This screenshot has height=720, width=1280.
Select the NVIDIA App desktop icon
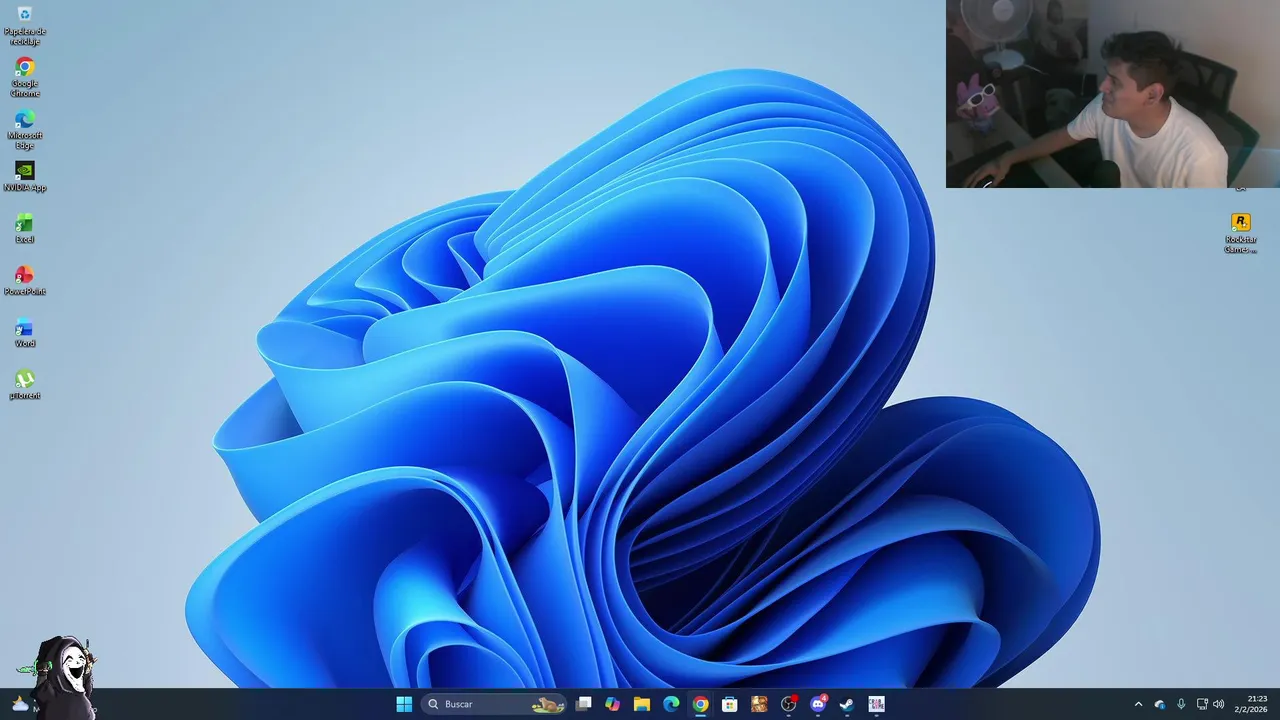(x=25, y=177)
